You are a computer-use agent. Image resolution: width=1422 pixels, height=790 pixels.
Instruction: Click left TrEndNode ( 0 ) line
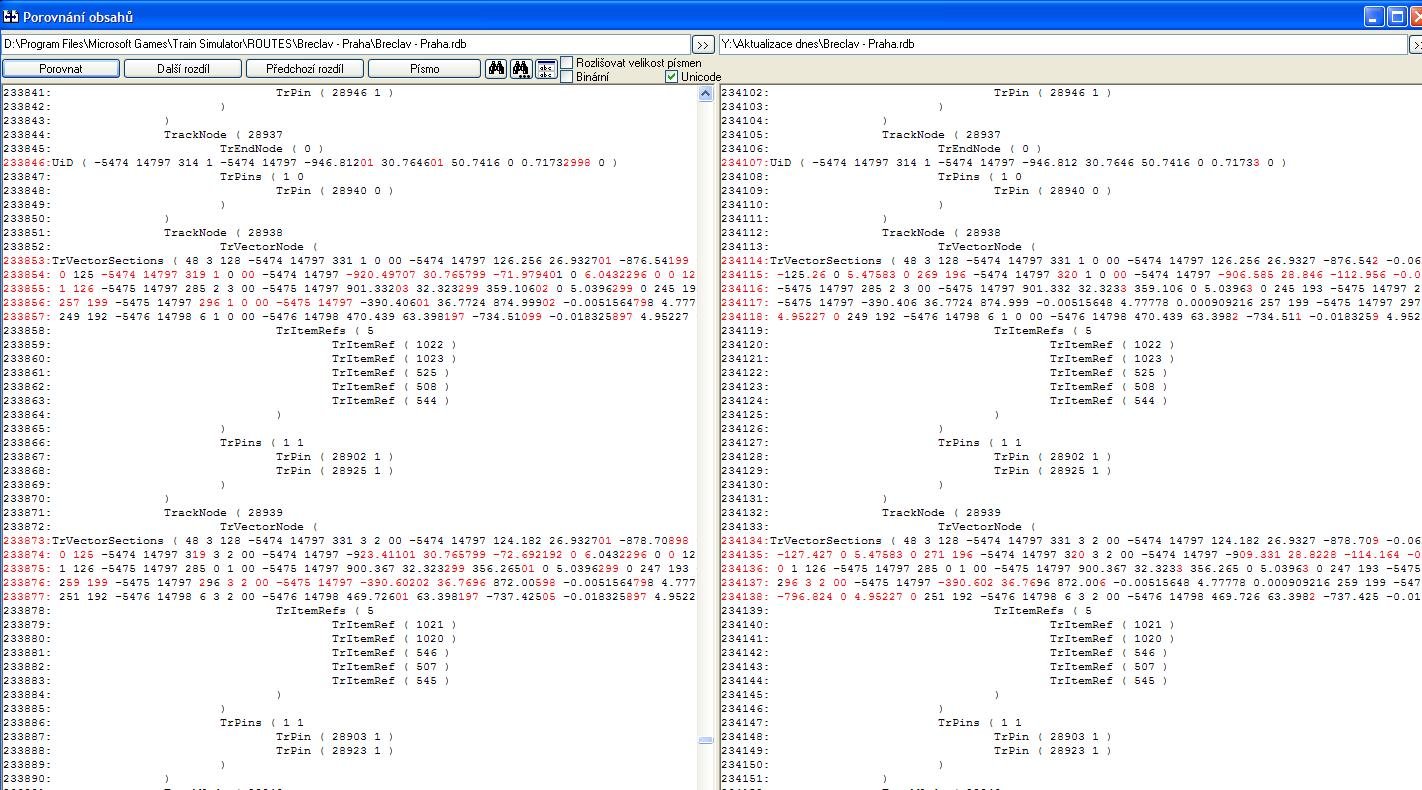tap(272, 149)
